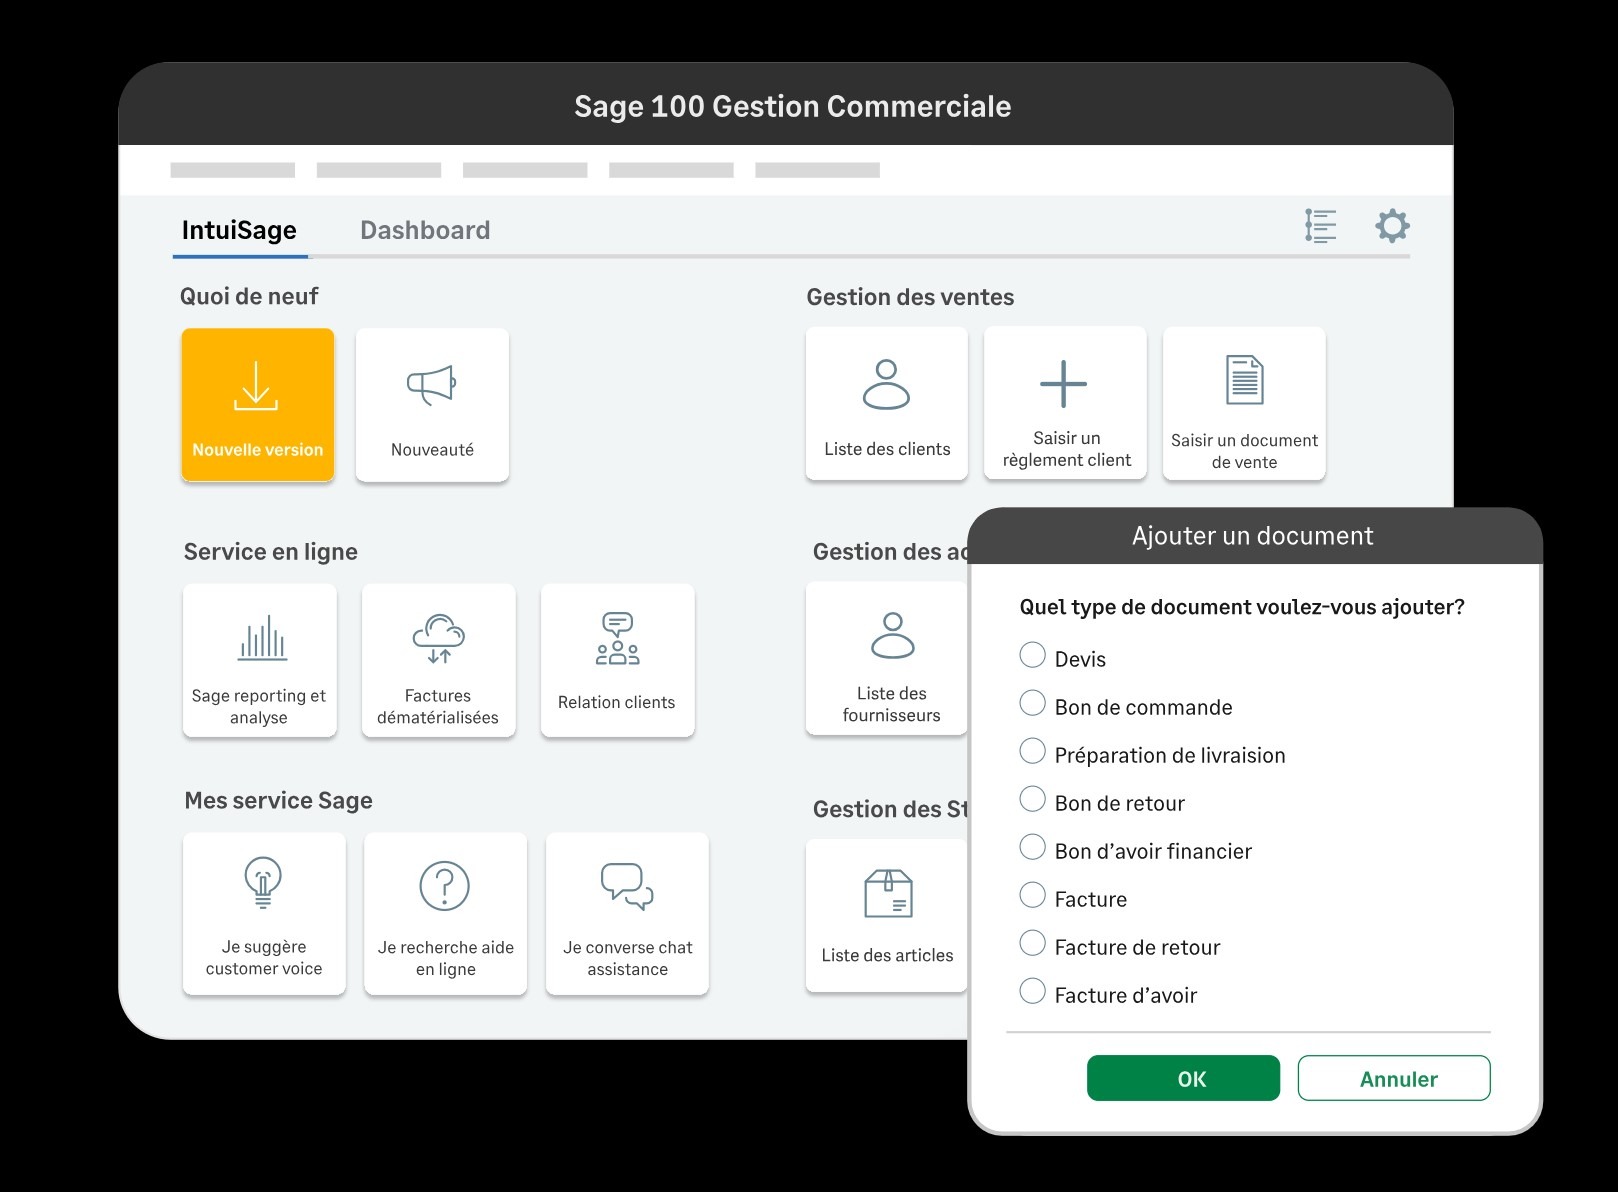
Task: Click the Nouveauté megaphone tile
Action: tap(432, 405)
